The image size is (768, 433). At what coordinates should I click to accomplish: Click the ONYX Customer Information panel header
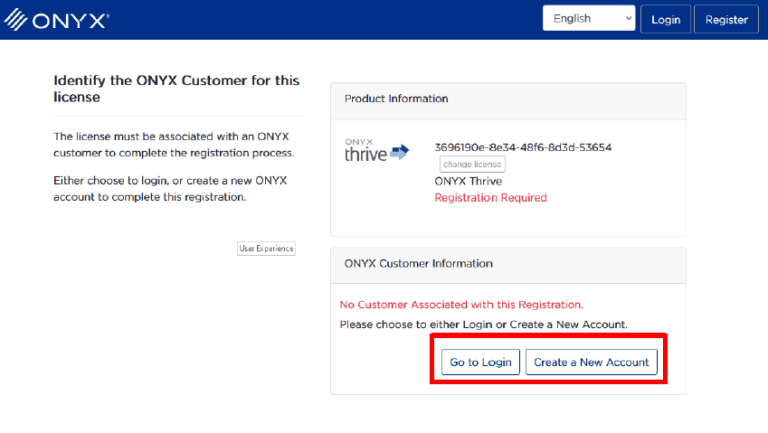click(508, 264)
